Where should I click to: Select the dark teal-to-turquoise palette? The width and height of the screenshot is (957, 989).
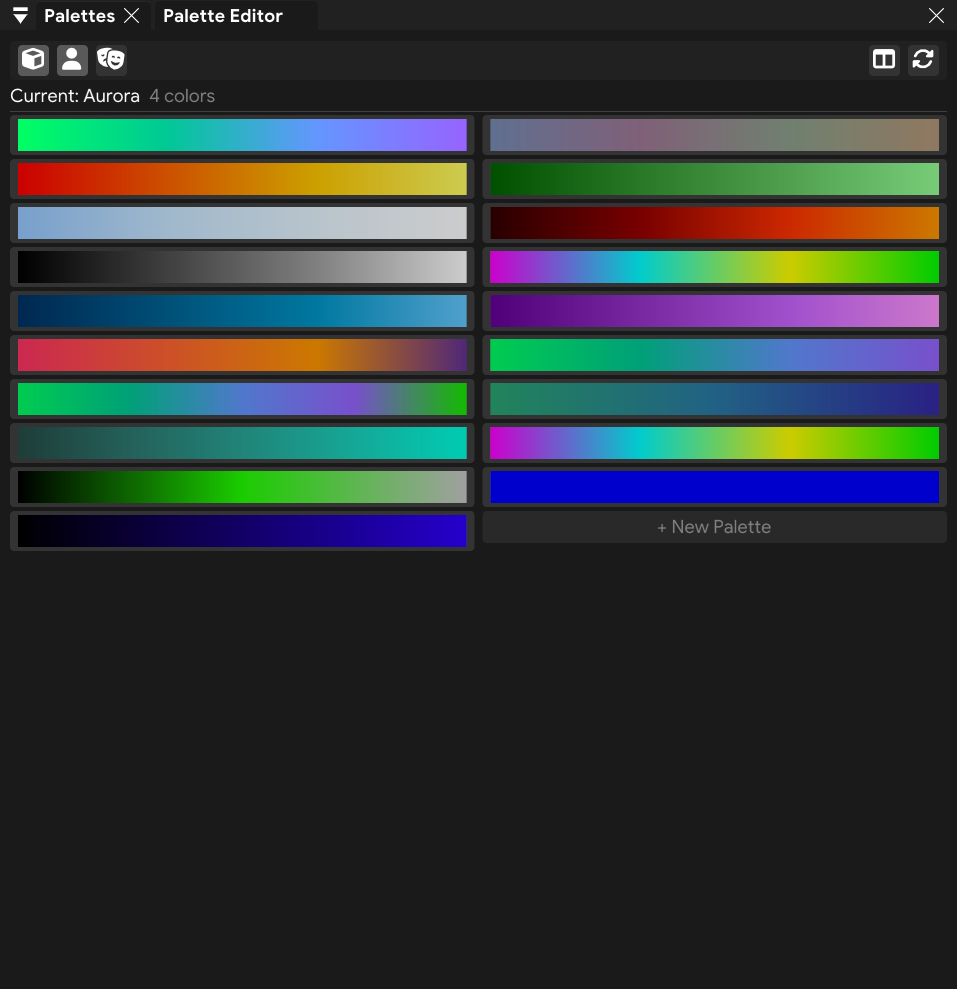click(x=242, y=443)
